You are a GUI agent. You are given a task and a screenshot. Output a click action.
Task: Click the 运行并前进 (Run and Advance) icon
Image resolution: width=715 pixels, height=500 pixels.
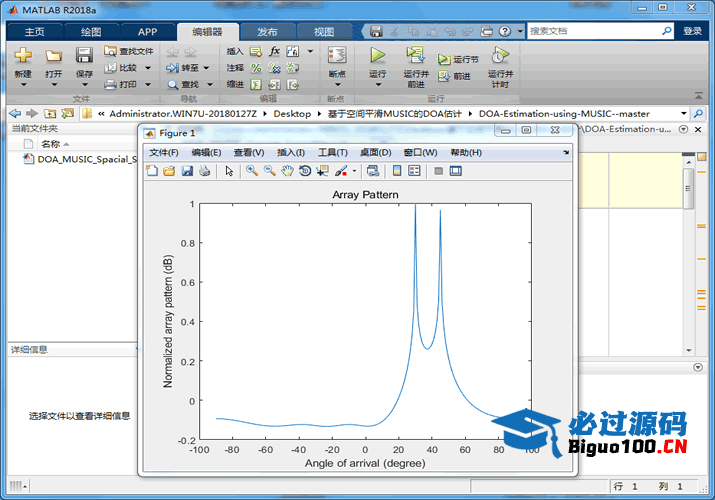(x=416, y=55)
